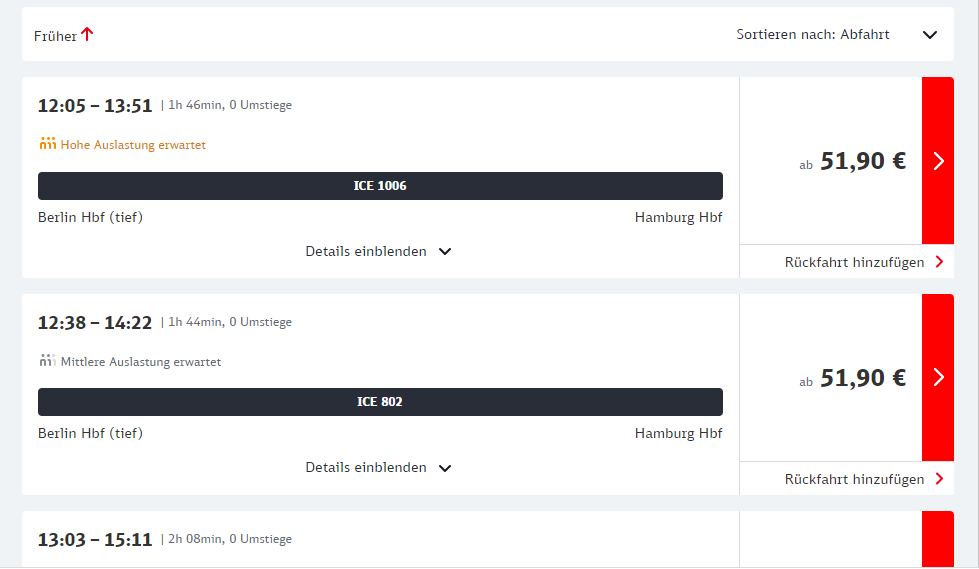Expand details for the ICE 802 connection
This screenshot has width=979, height=569.
click(378, 467)
